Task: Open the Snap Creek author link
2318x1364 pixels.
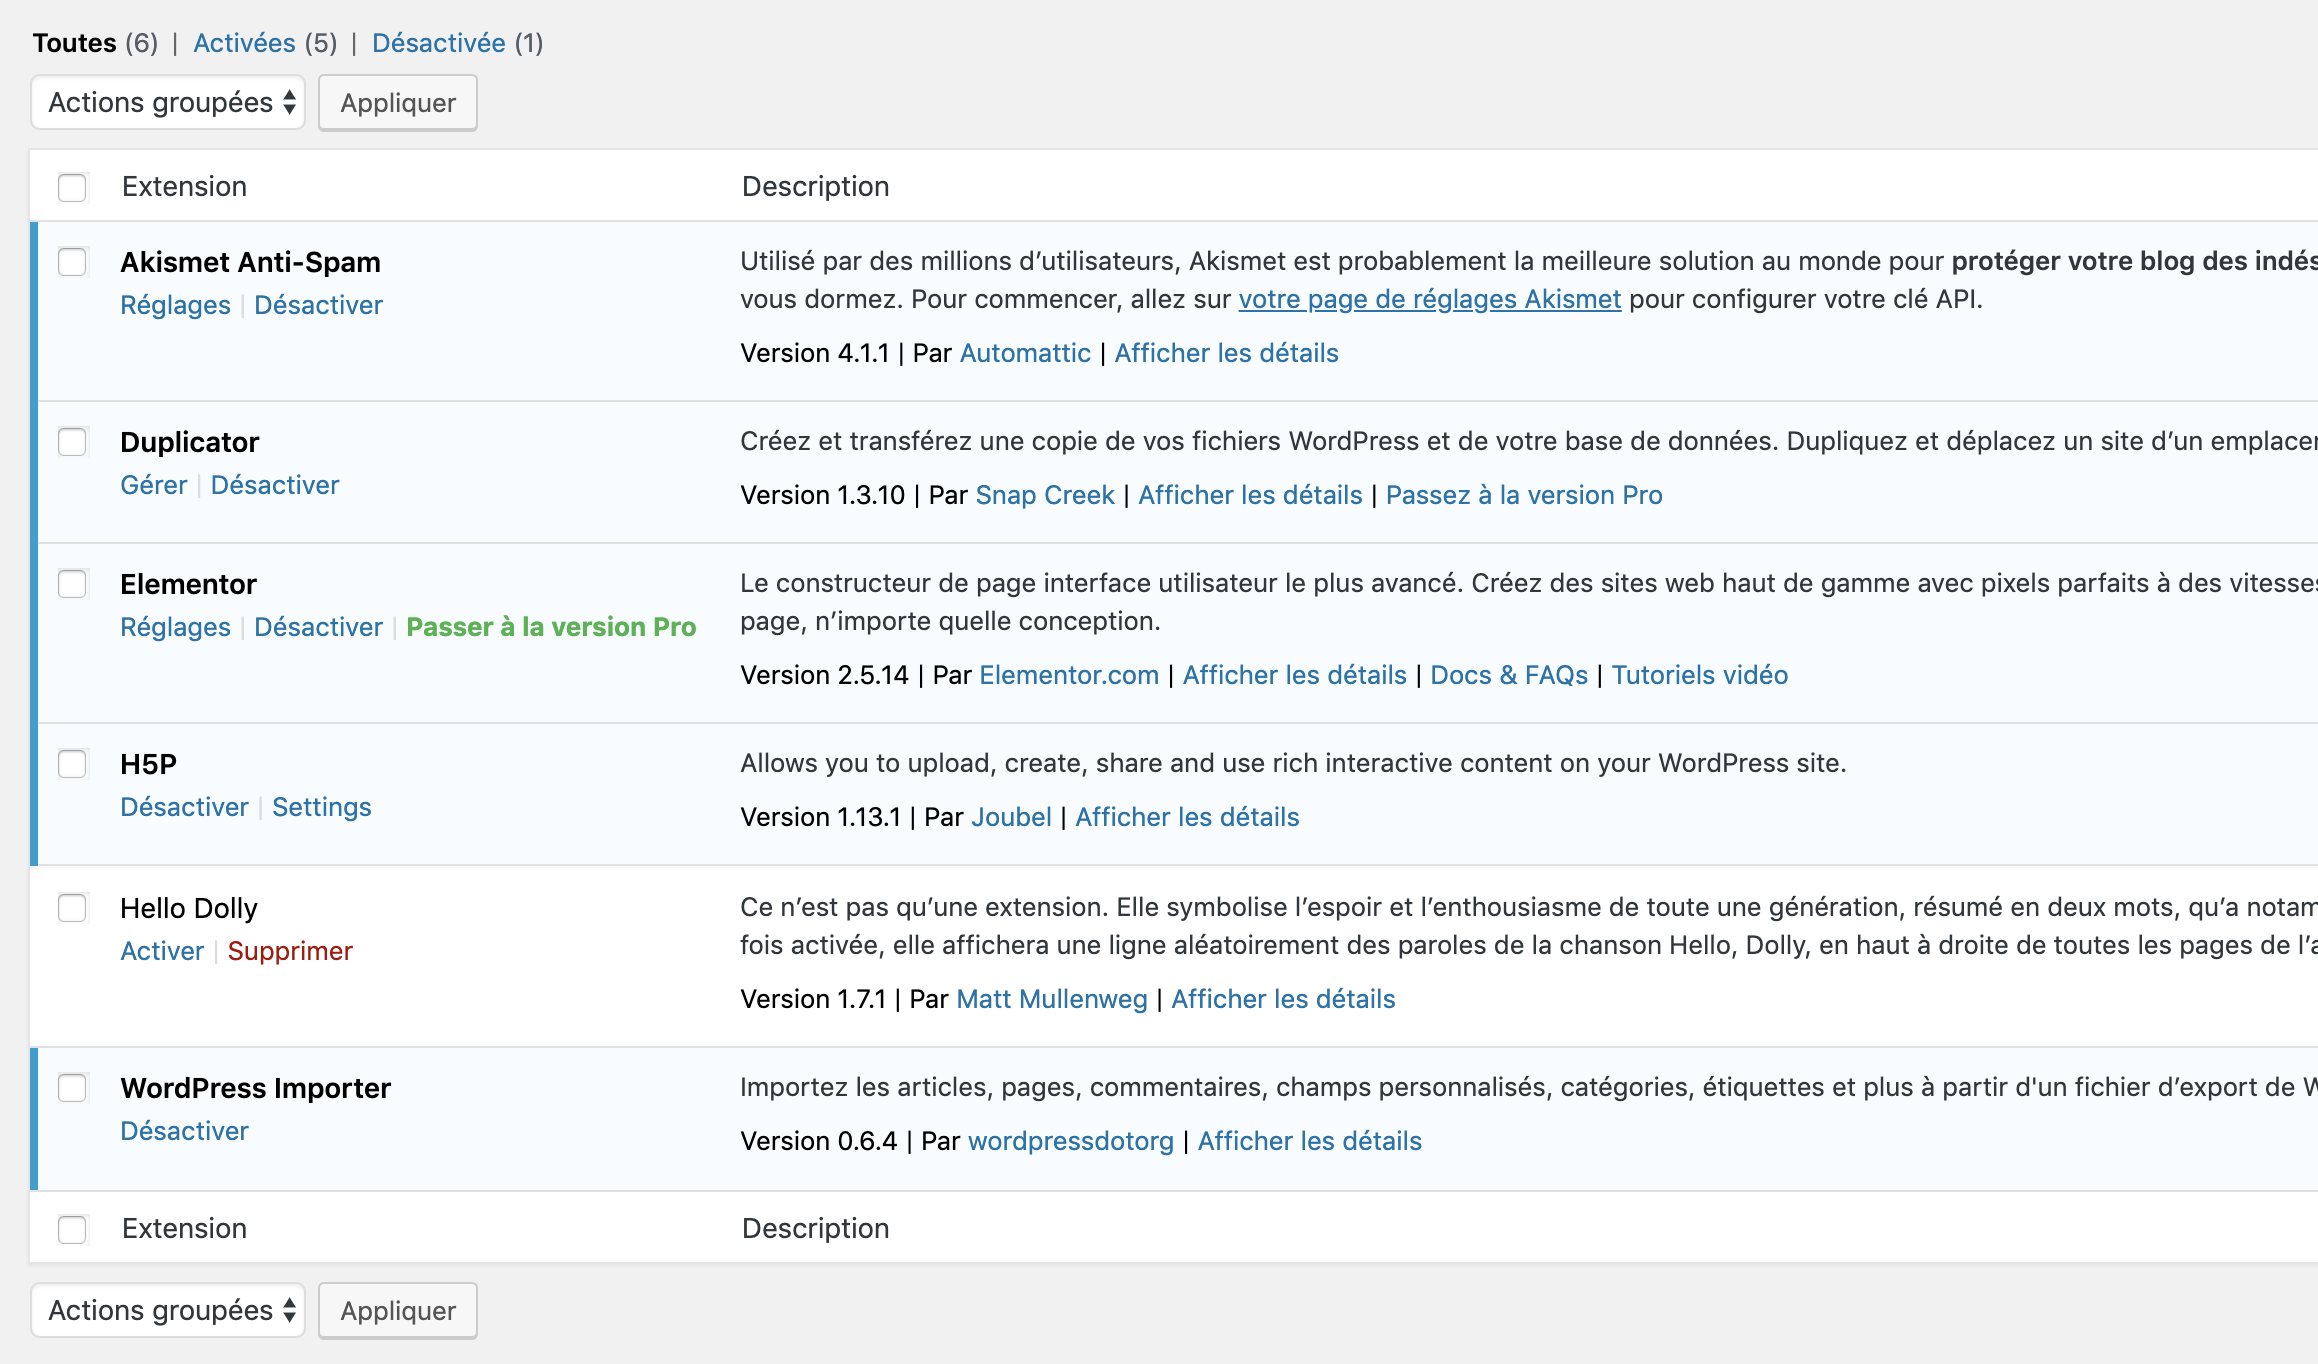Action: [1045, 495]
